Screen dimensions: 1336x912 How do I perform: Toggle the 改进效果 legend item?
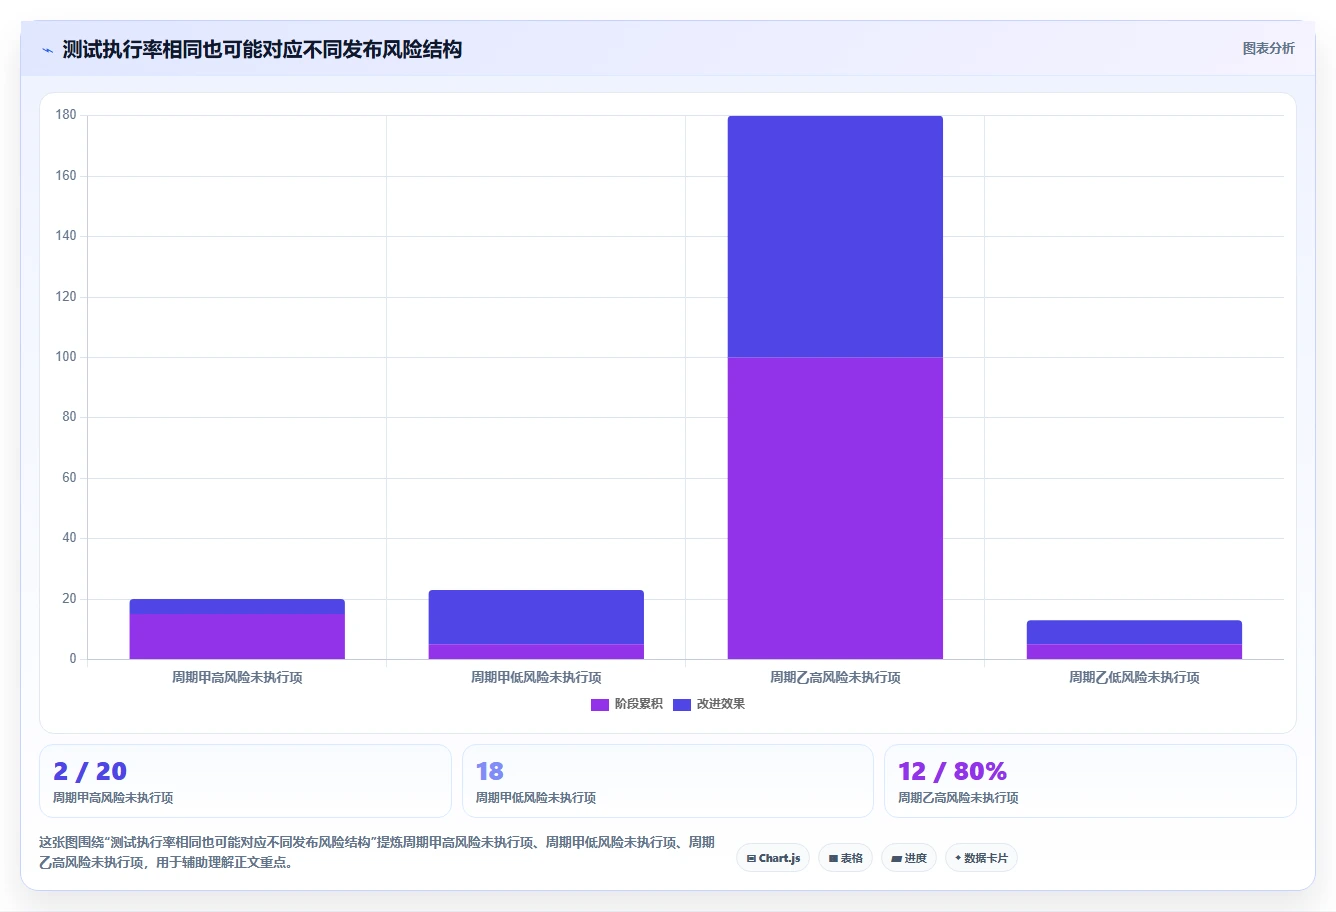709,704
